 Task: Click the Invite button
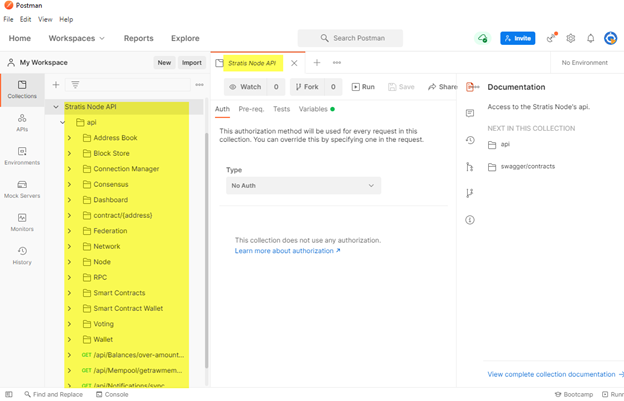pyautogui.click(x=518, y=38)
